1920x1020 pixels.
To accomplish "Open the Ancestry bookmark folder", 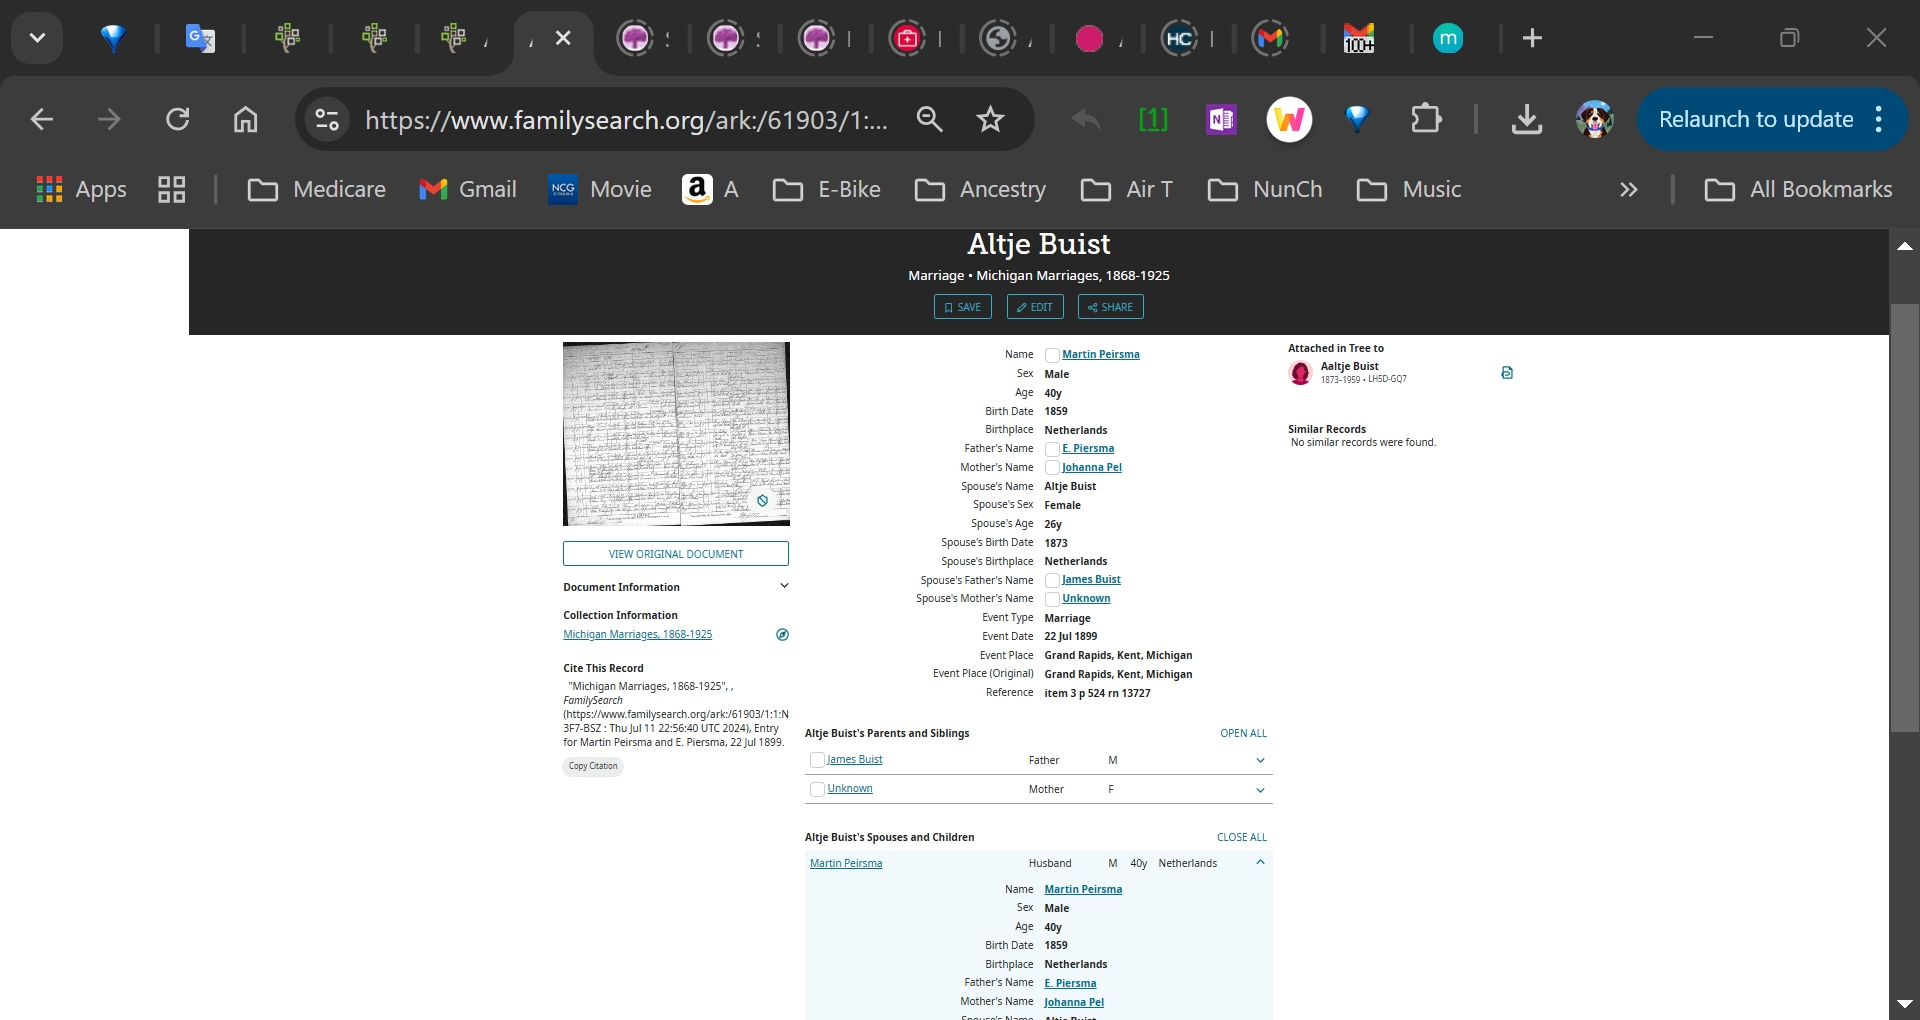I will point(980,189).
